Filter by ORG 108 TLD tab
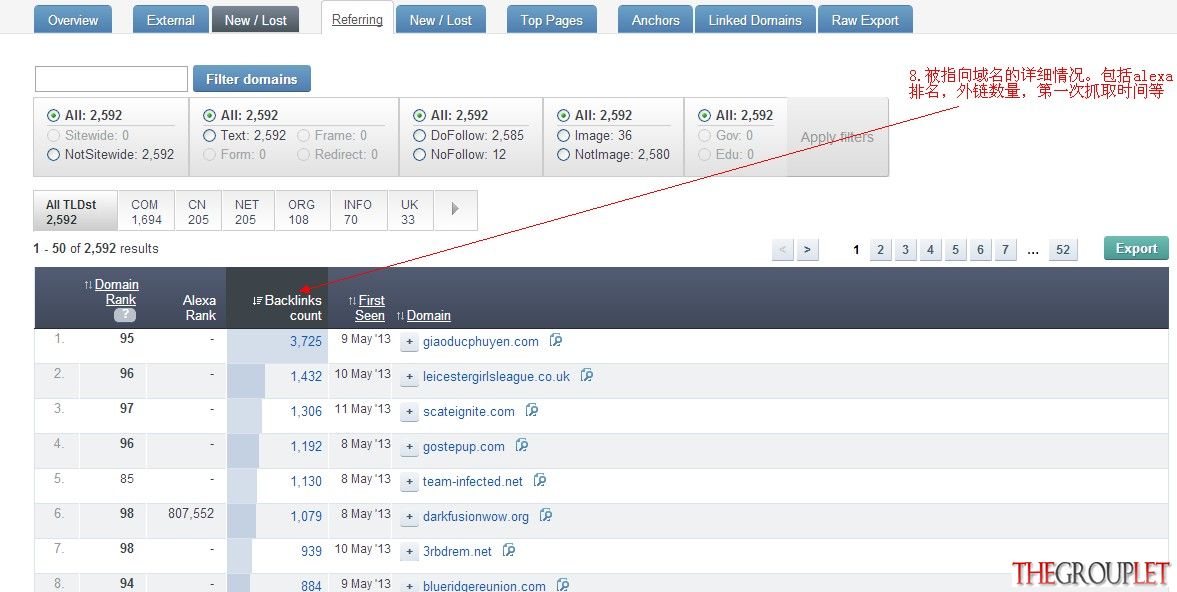Screen dimensions: 1177x592 click(301, 212)
